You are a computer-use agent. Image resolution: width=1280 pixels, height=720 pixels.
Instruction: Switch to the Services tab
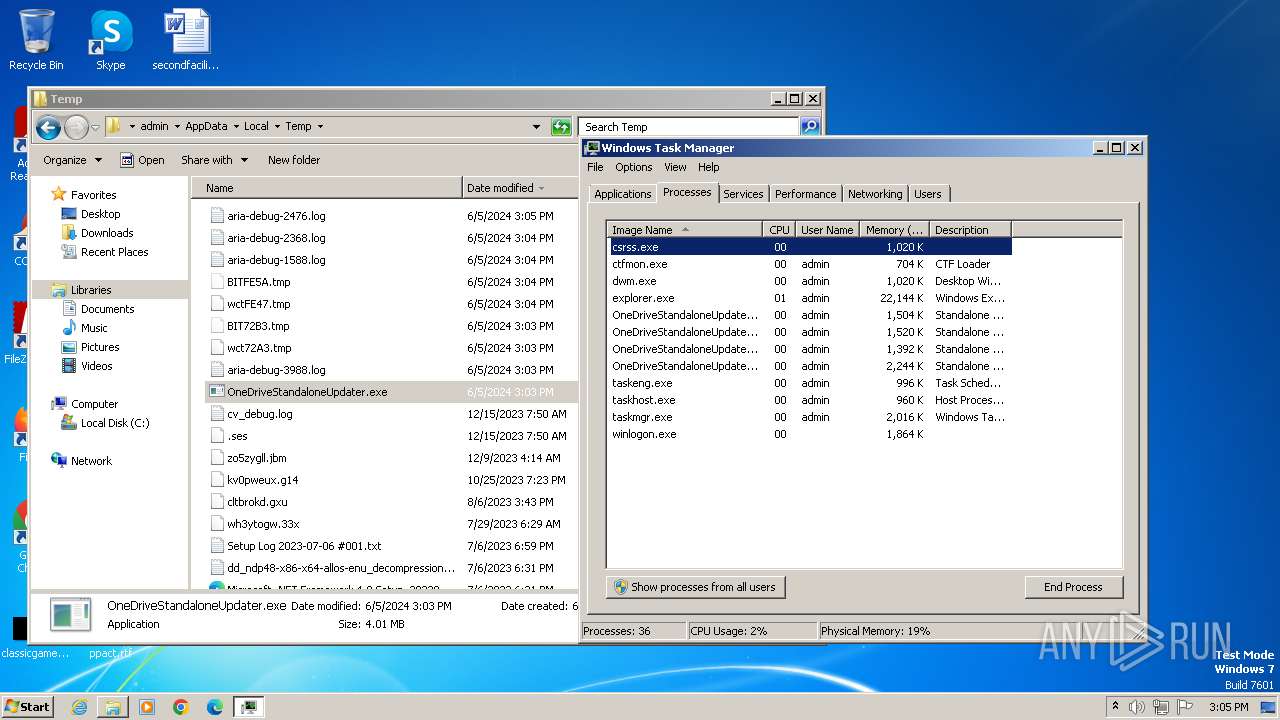point(743,194)
